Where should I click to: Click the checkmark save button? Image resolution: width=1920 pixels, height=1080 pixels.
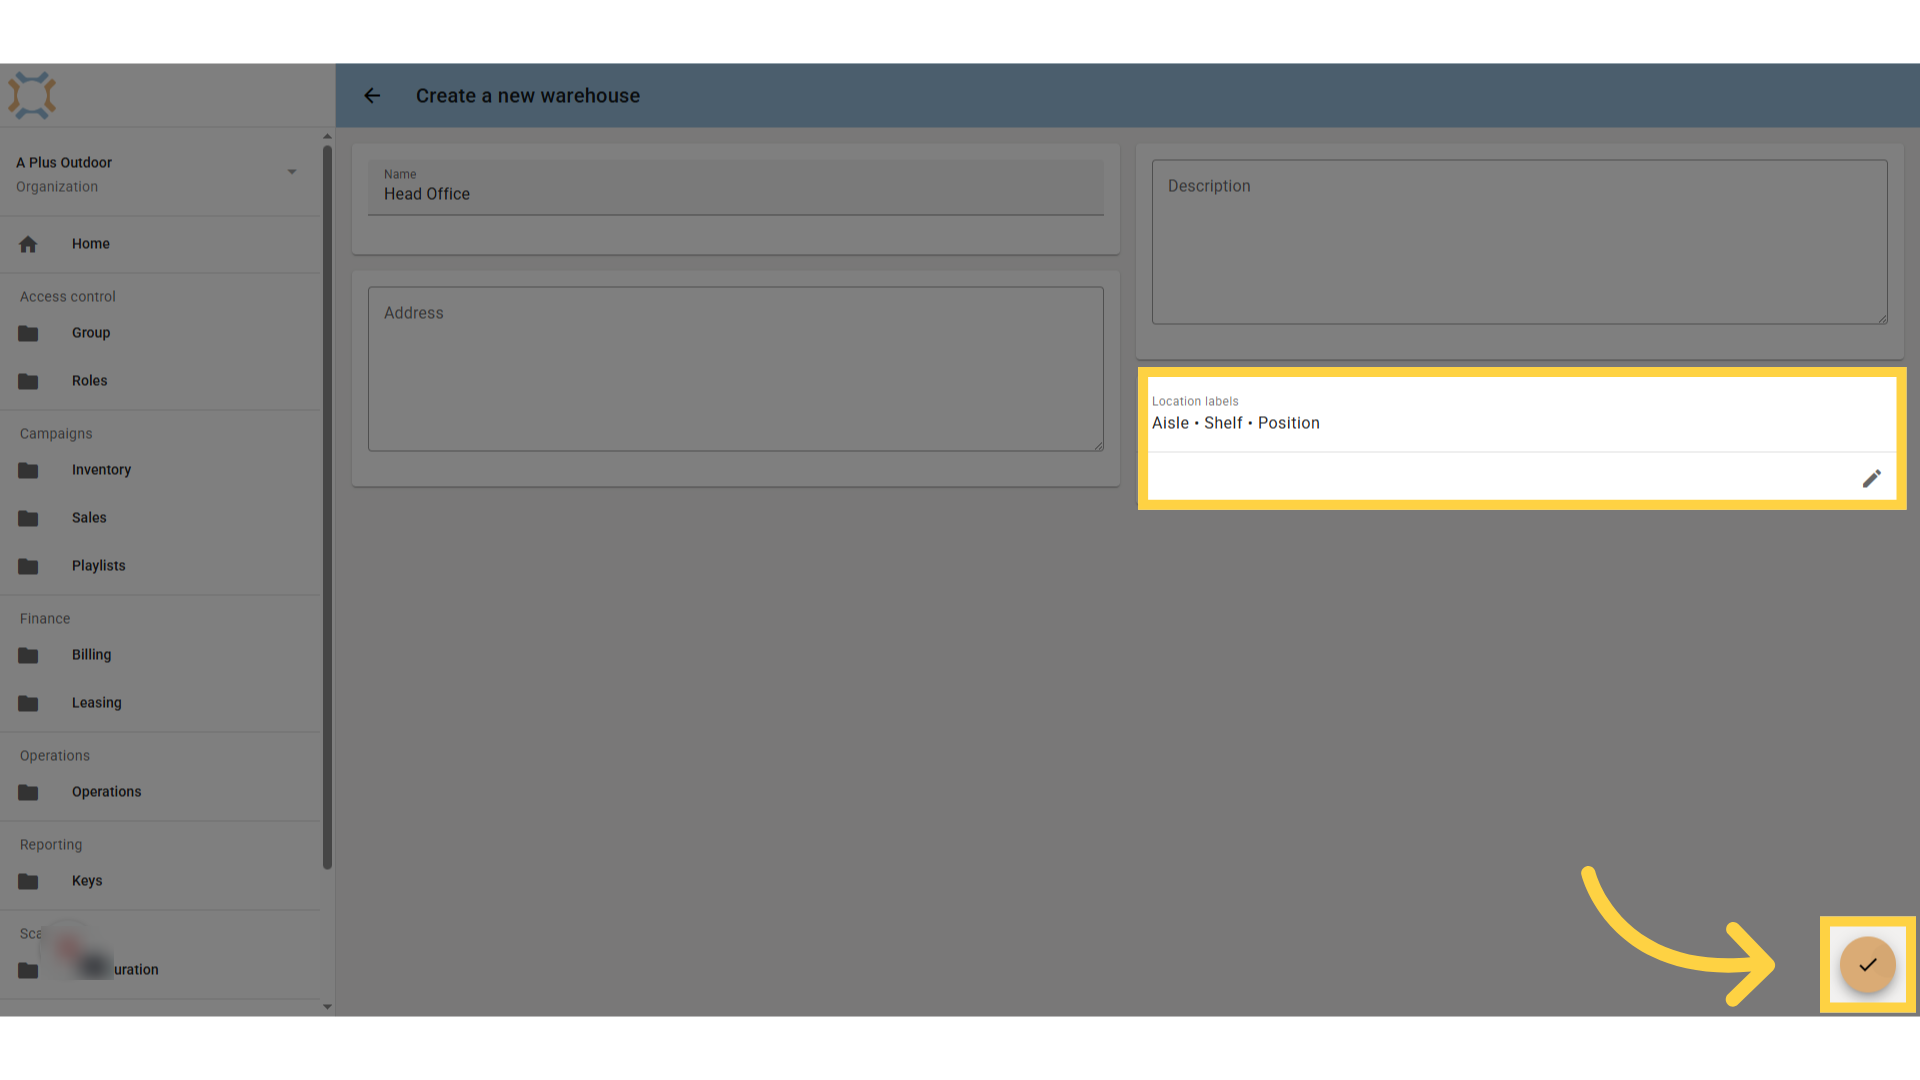click(1867, 965)
